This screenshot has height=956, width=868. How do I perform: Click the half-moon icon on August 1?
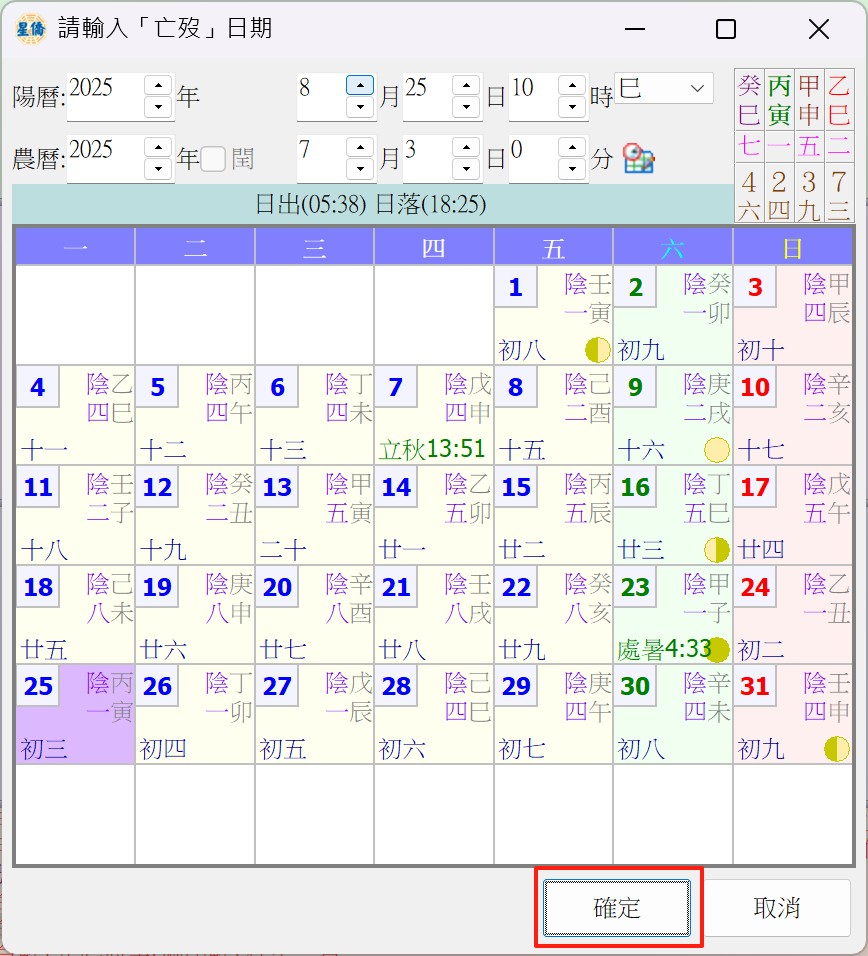coord(597,349)
